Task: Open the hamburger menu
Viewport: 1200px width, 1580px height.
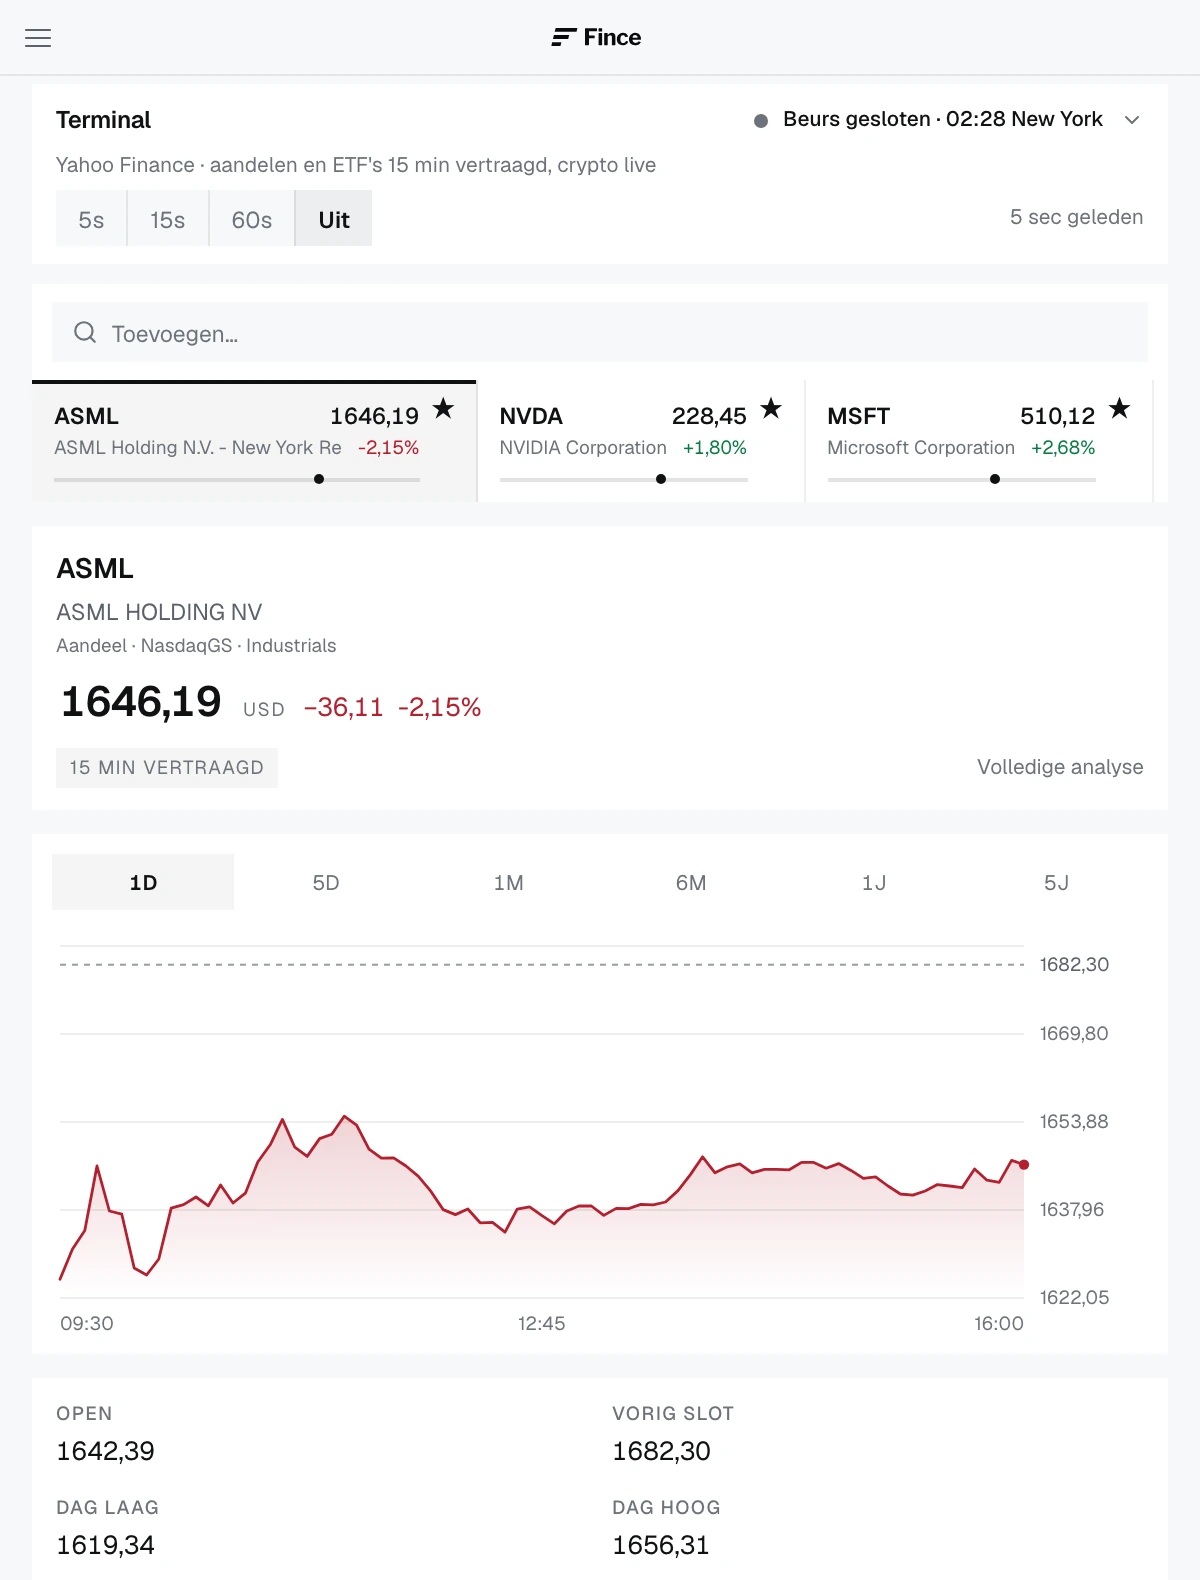Action: 38,38
